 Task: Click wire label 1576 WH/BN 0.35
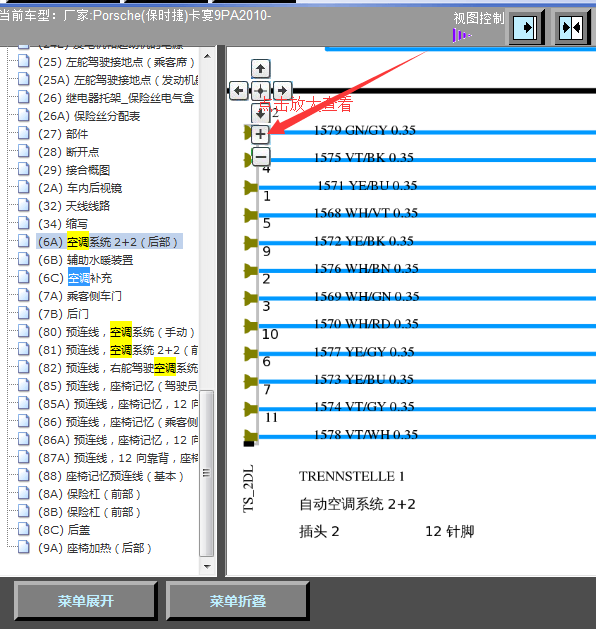366,268
